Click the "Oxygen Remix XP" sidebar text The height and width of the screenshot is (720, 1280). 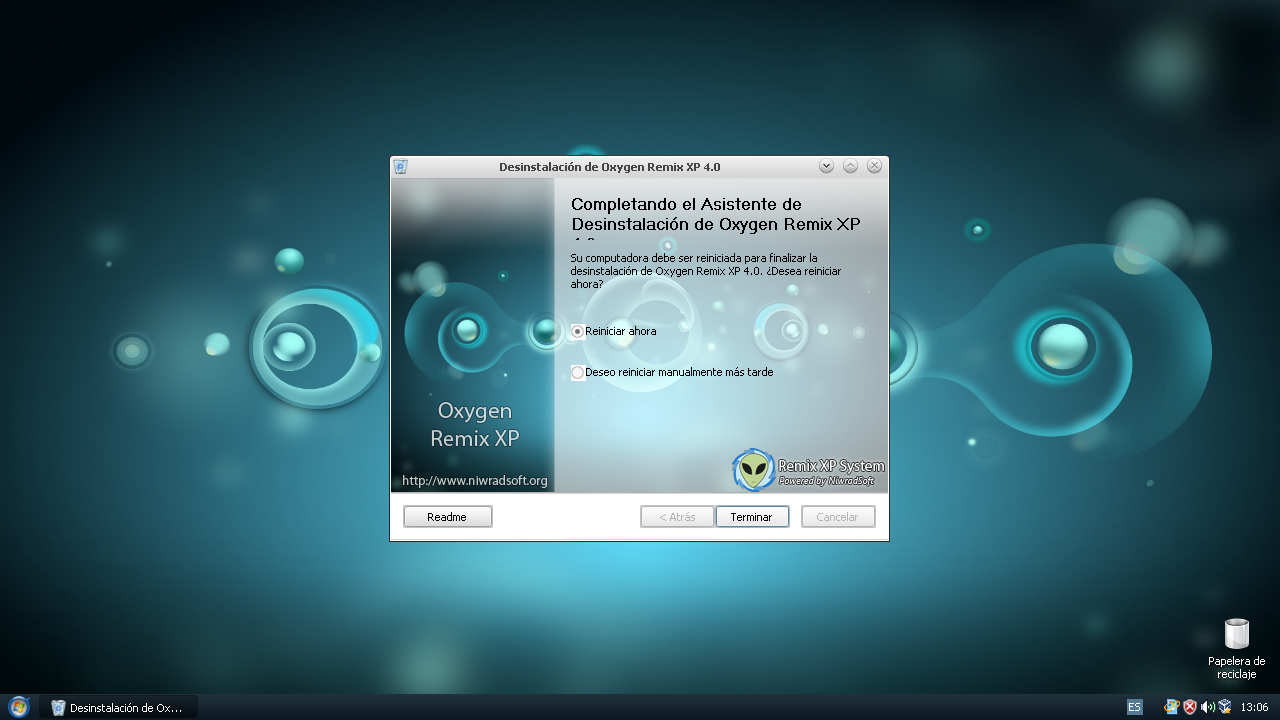(474, 424)
